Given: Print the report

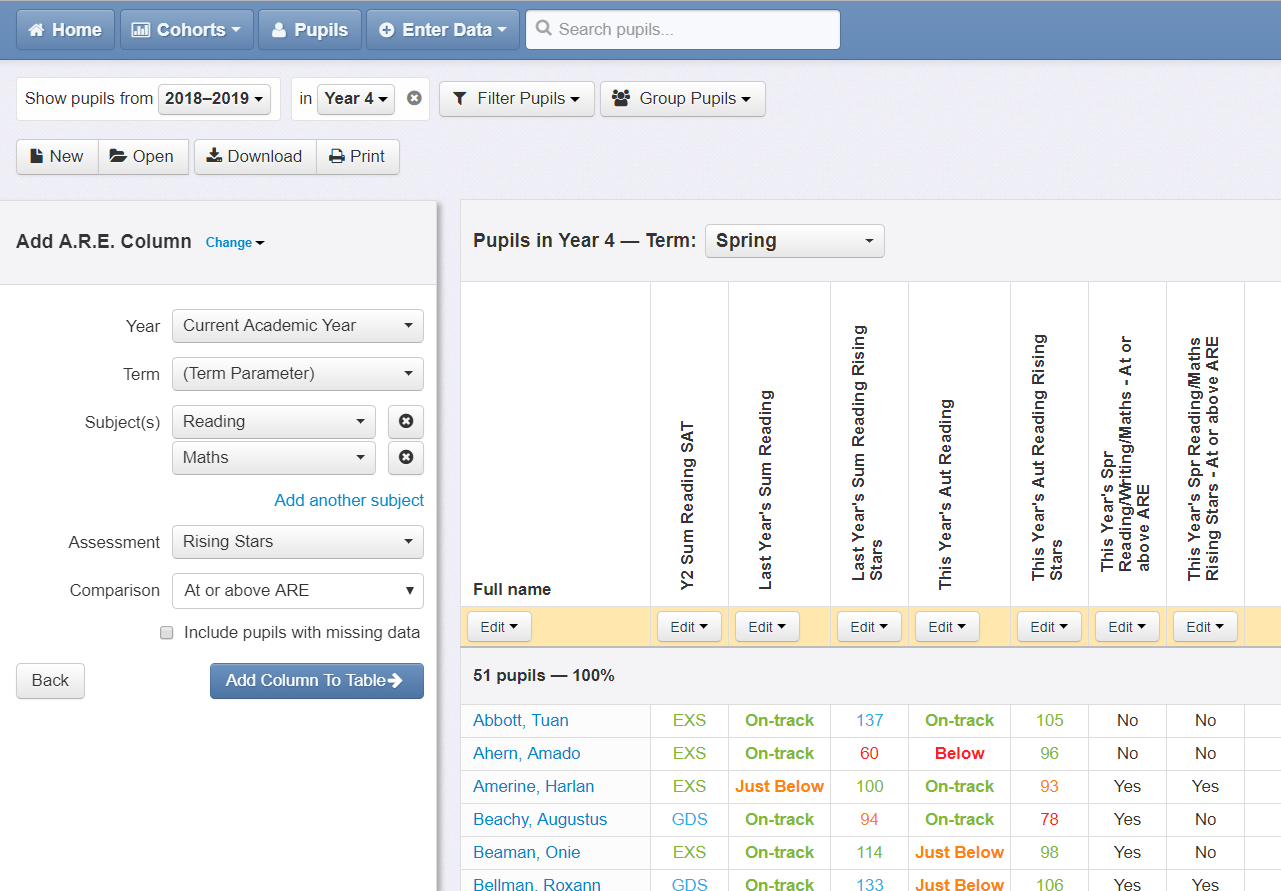Looking at the screenshot, I should click(358, 157).
